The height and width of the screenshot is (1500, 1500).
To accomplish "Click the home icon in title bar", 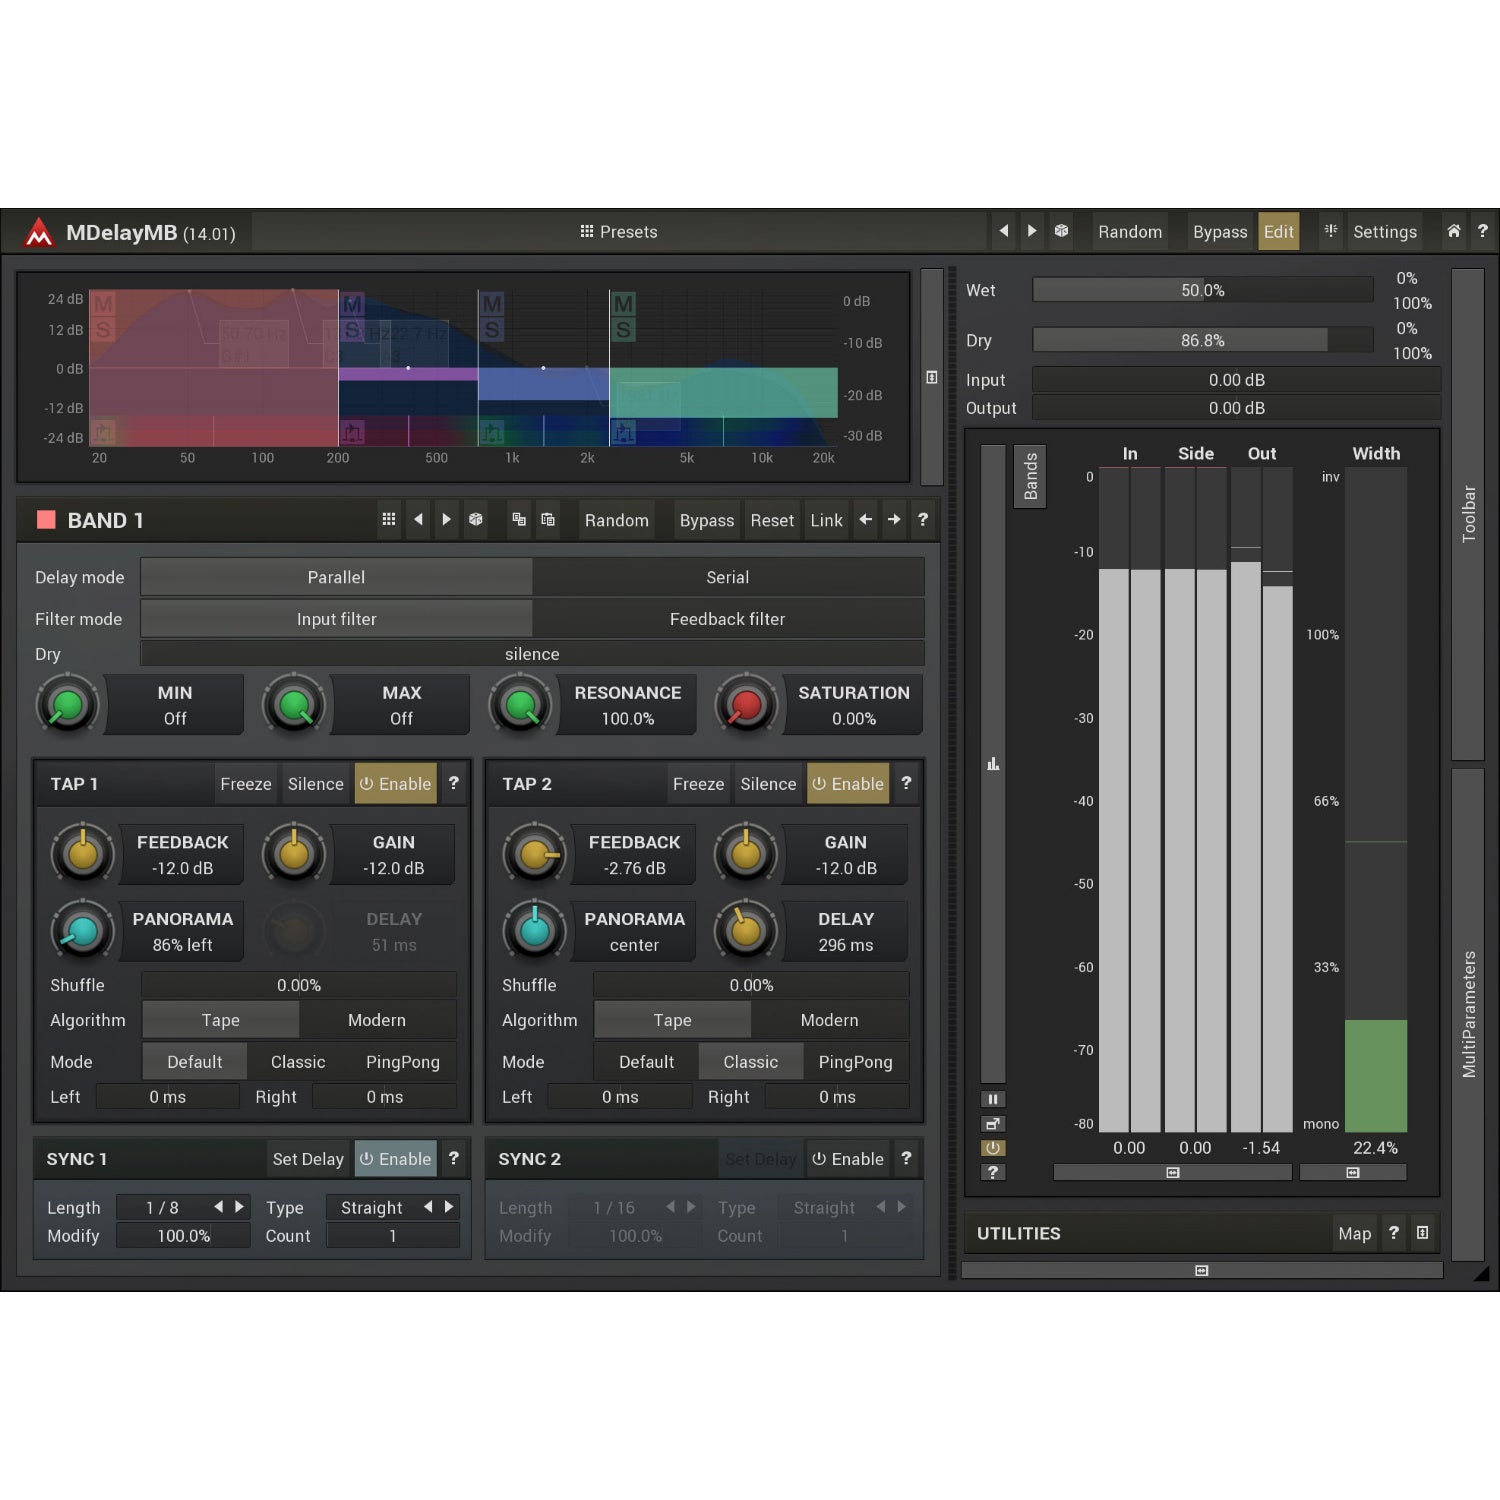I will (1453, 231).
